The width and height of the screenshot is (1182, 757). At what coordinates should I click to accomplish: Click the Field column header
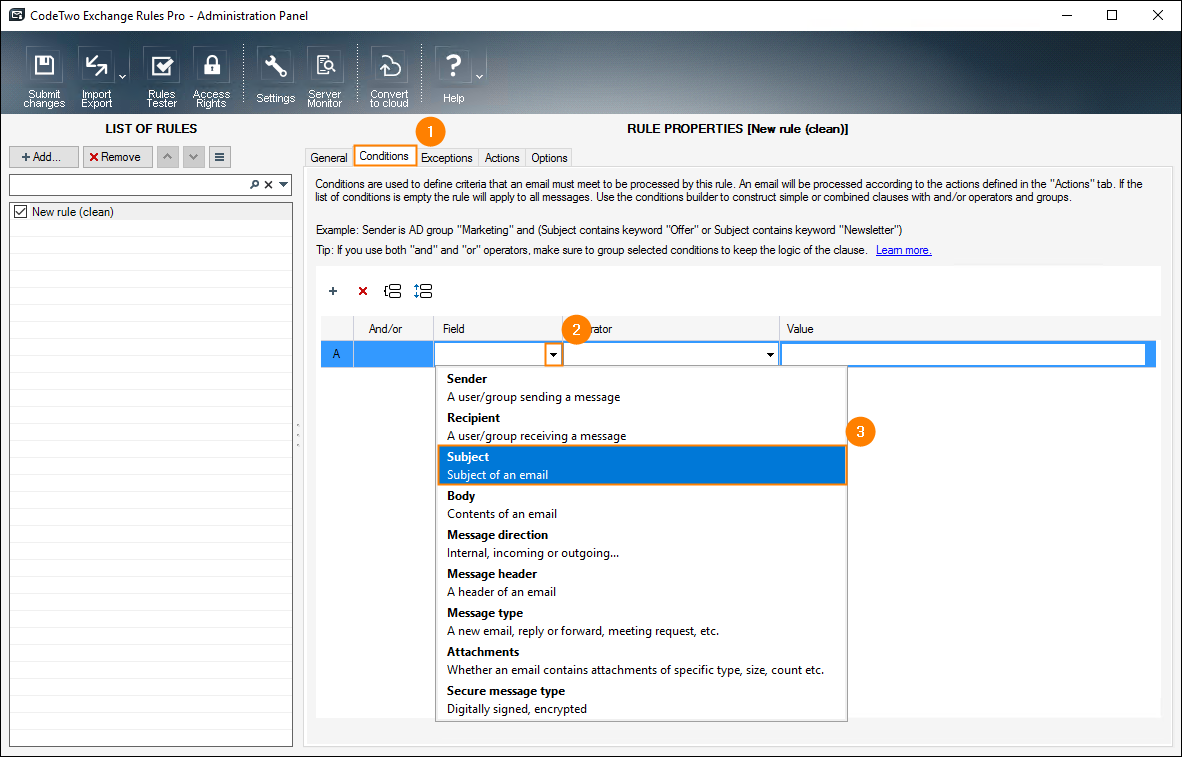(x=498, y=329)
